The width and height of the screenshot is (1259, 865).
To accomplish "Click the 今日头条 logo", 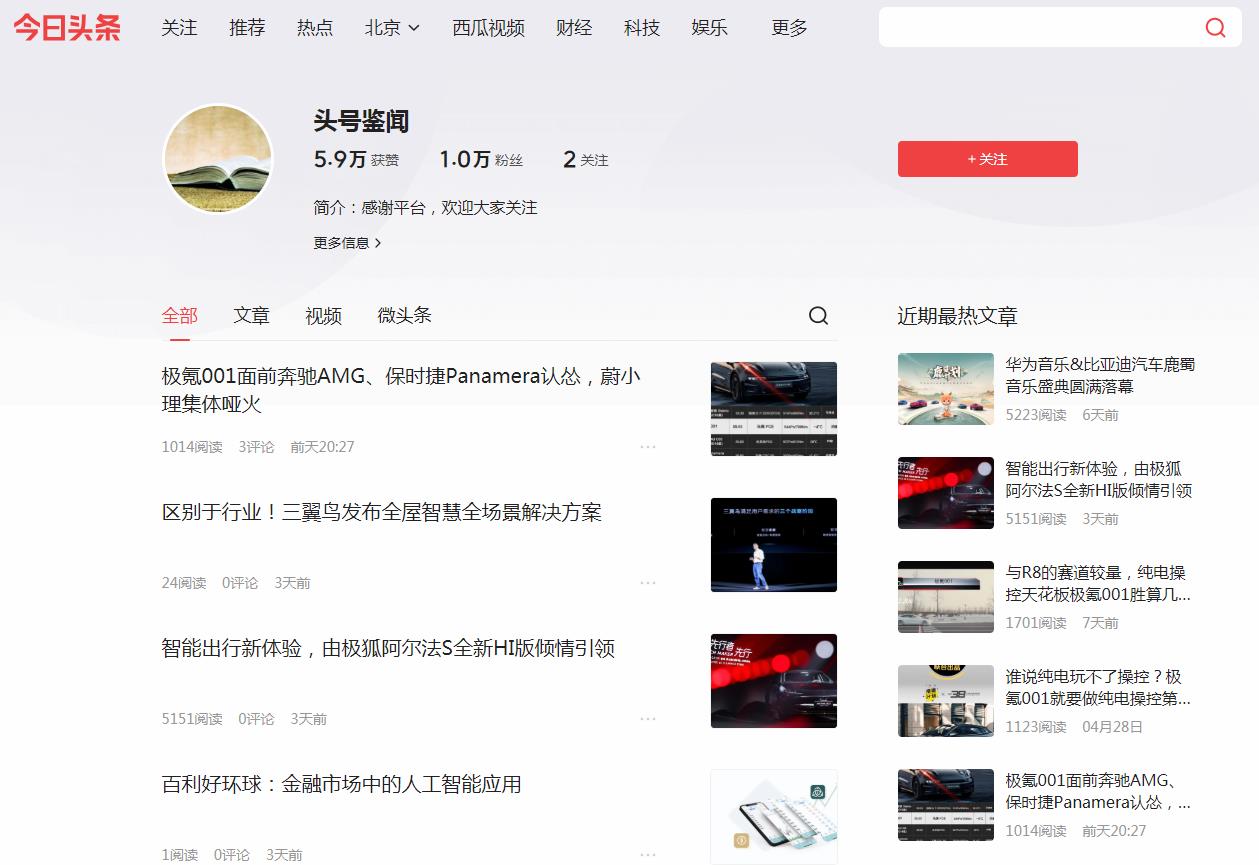I will pyautogui.click(x=67, y=28).
